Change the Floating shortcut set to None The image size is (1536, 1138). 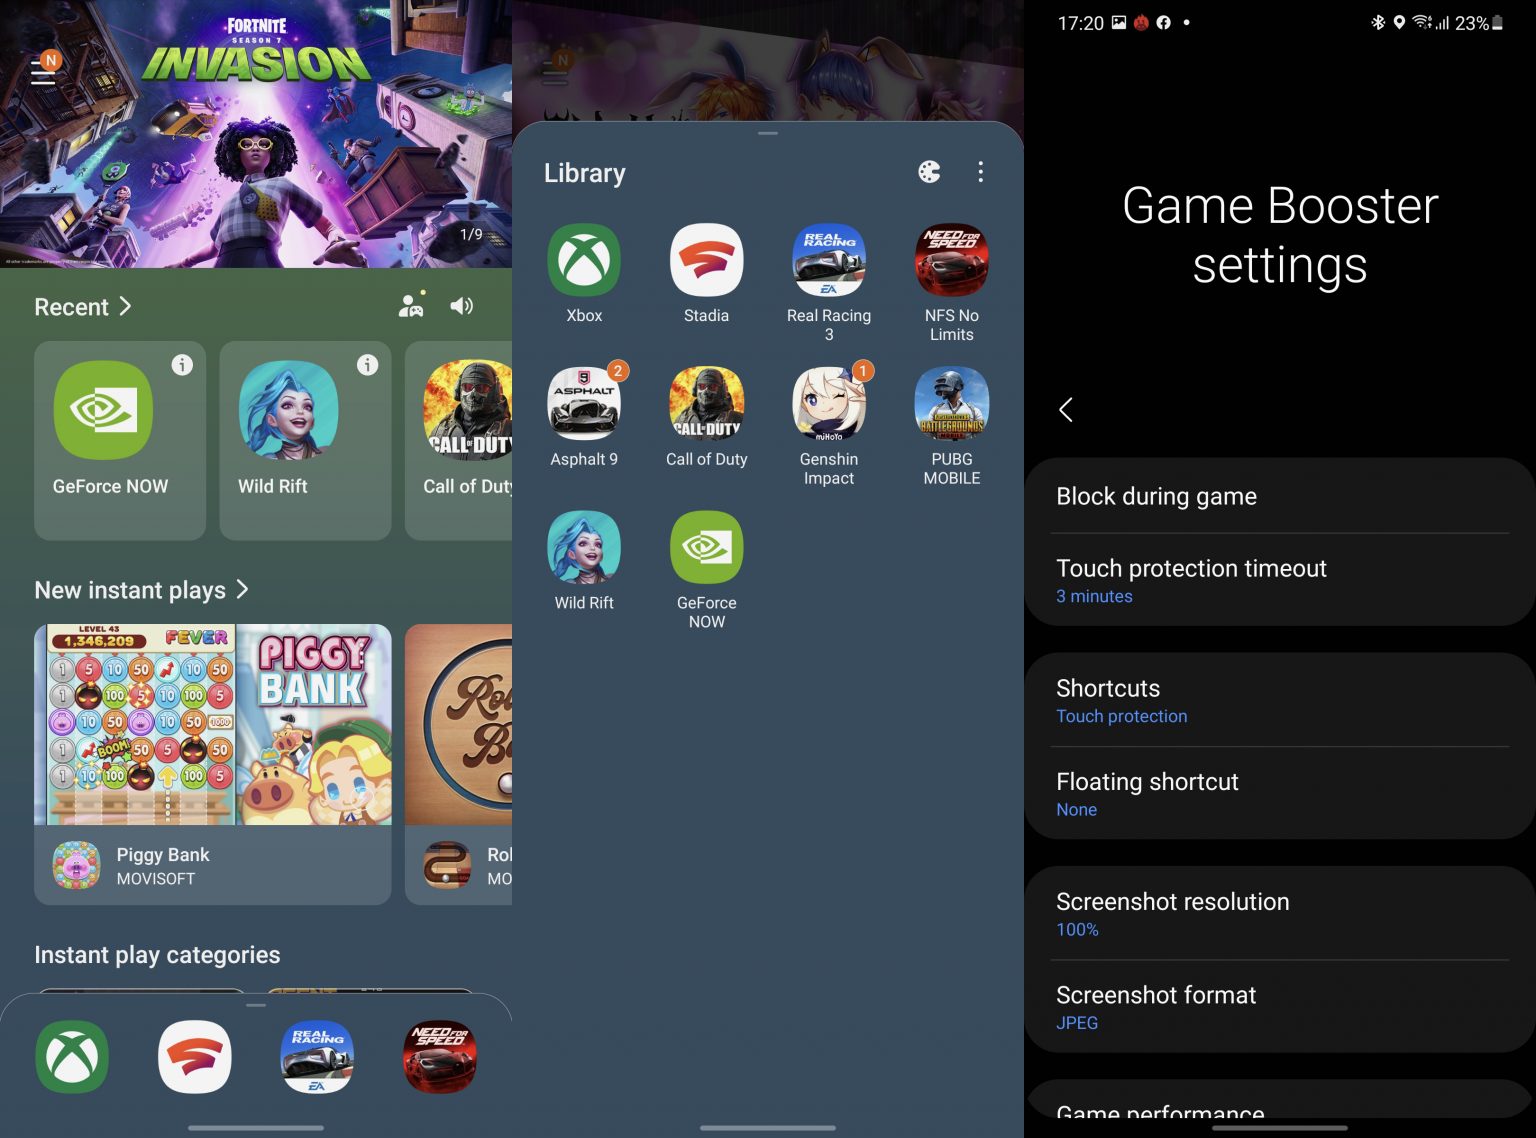1279,792
